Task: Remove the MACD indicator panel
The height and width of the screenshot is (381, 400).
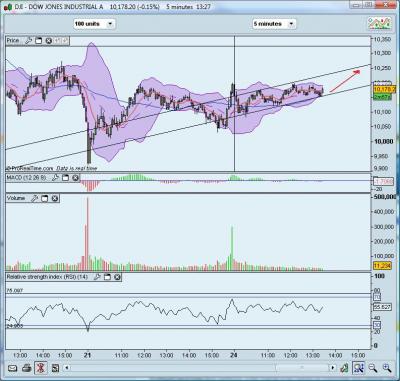Action: pos(75,178)
